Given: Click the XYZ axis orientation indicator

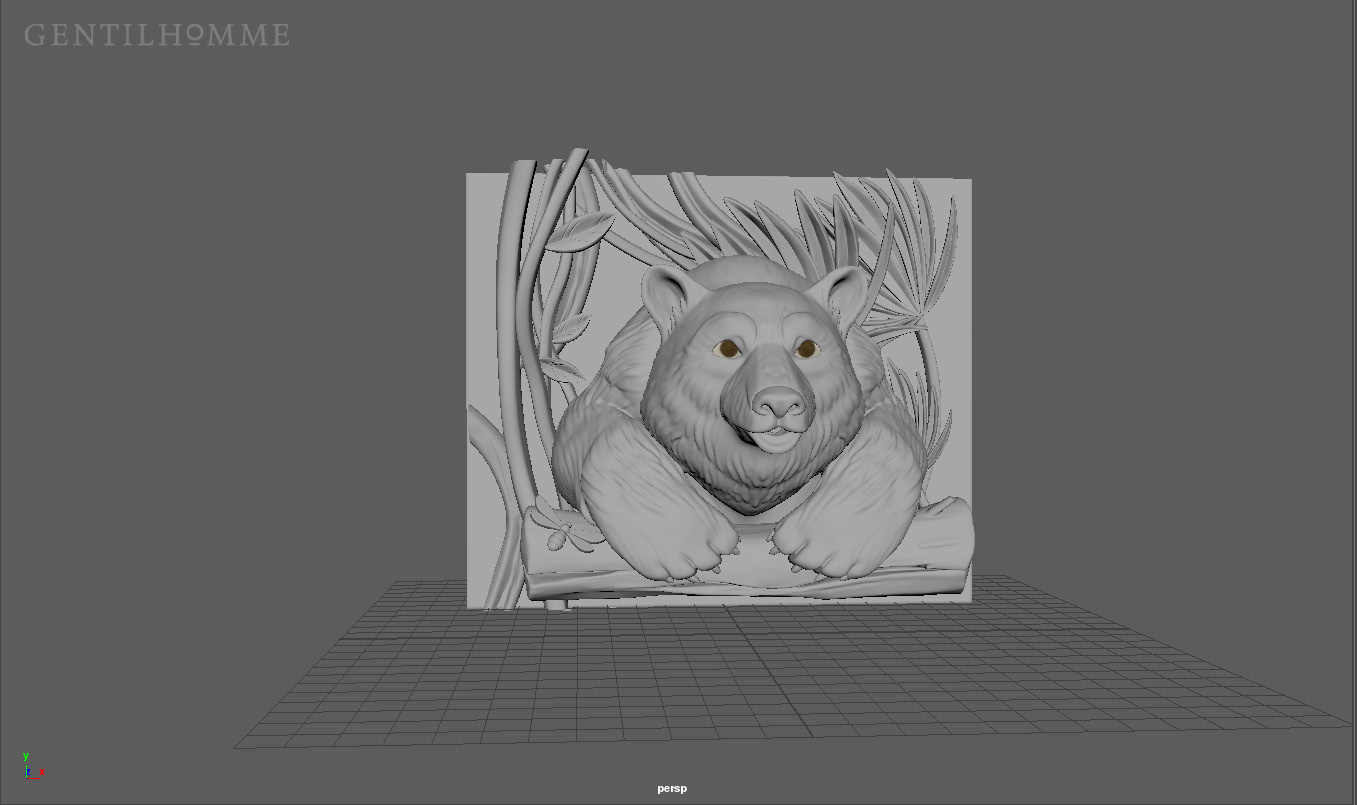Looking at the screenshot, I should pos(33,766).
